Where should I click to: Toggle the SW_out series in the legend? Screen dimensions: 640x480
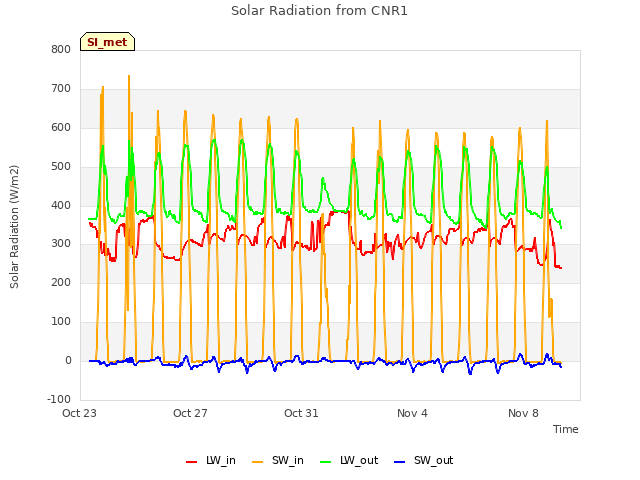click(424, 460)
